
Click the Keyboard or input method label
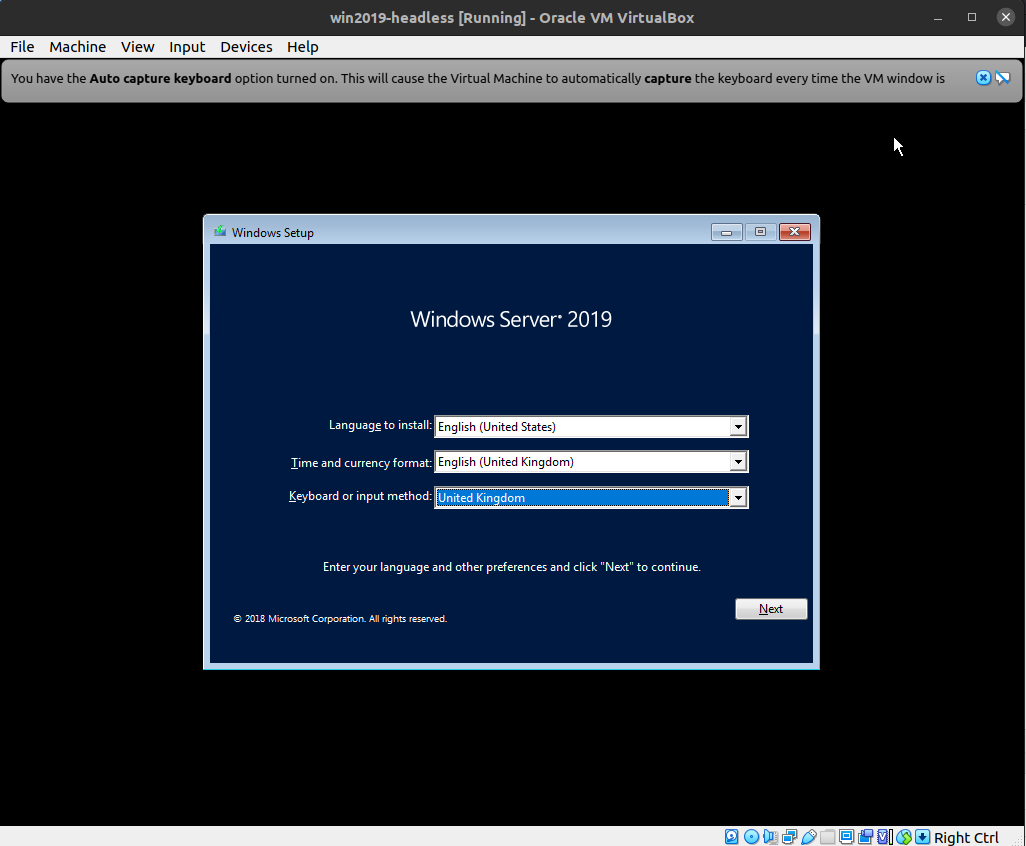point(360,496)
